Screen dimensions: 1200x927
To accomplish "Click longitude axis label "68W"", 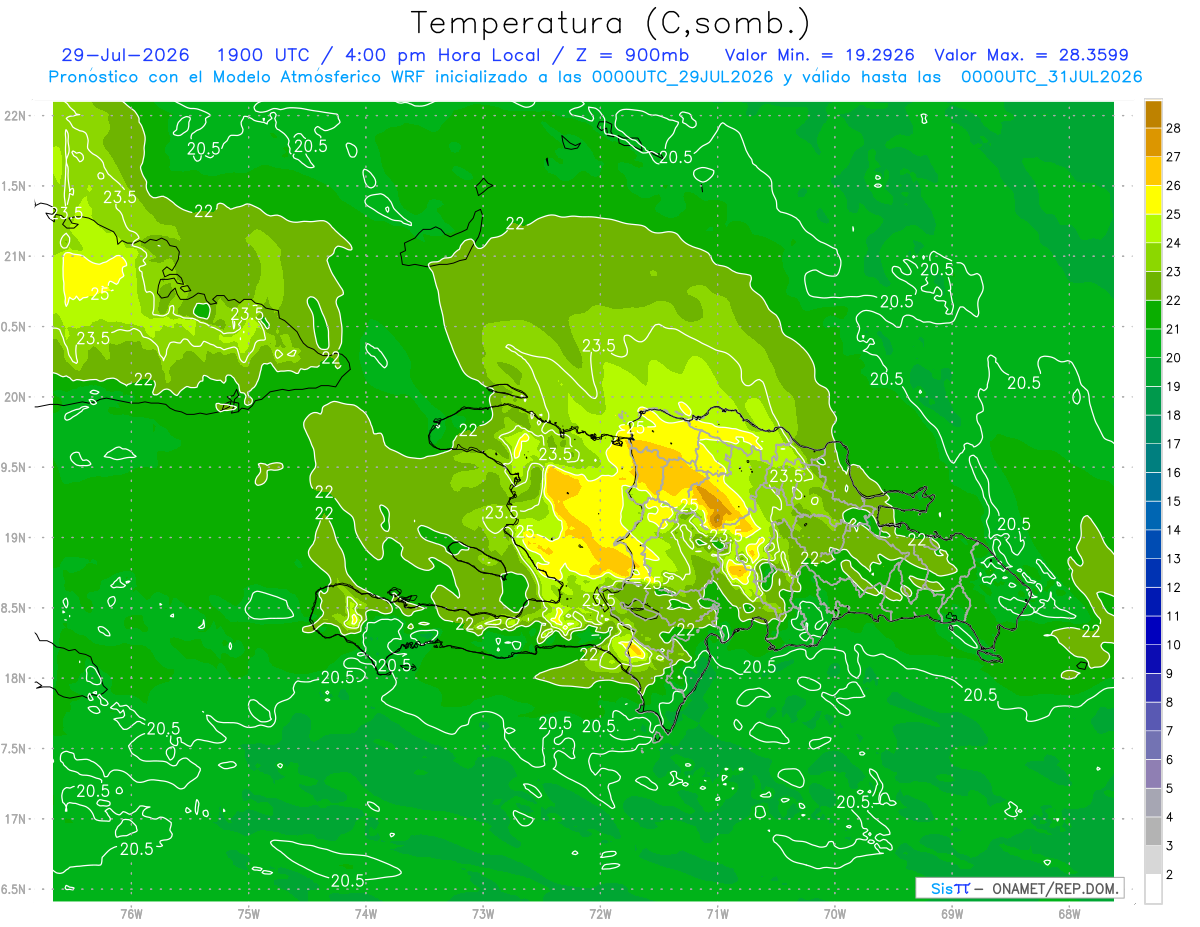I will coord(1069,913).
